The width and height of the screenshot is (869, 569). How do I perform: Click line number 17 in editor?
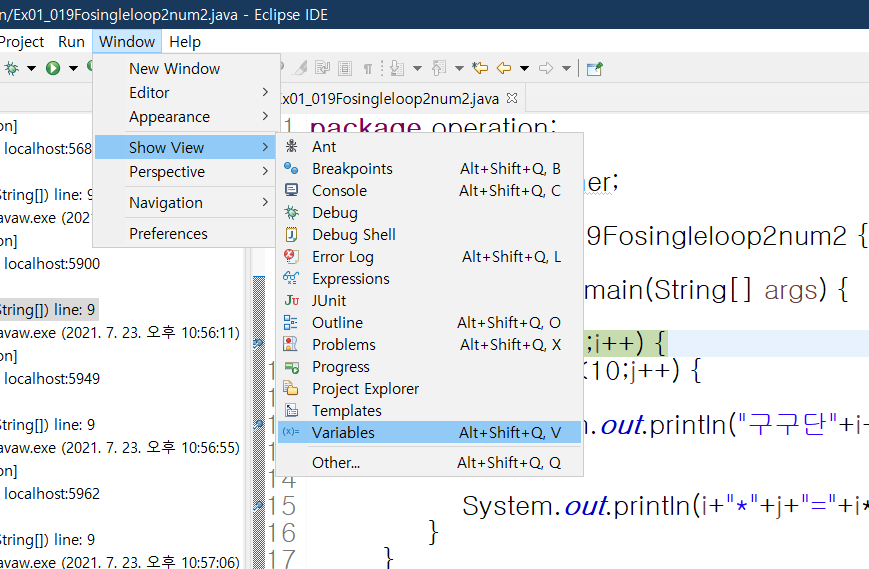tap(282, 558)
